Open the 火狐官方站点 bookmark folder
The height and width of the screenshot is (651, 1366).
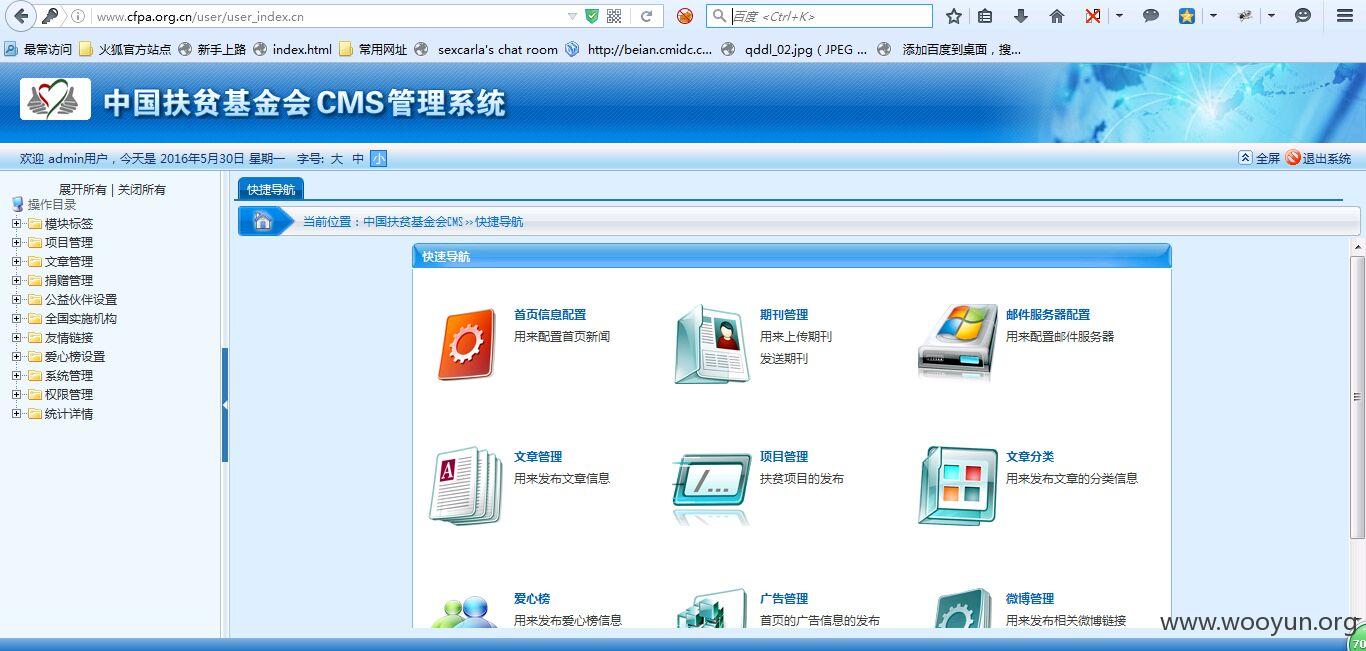125,49
